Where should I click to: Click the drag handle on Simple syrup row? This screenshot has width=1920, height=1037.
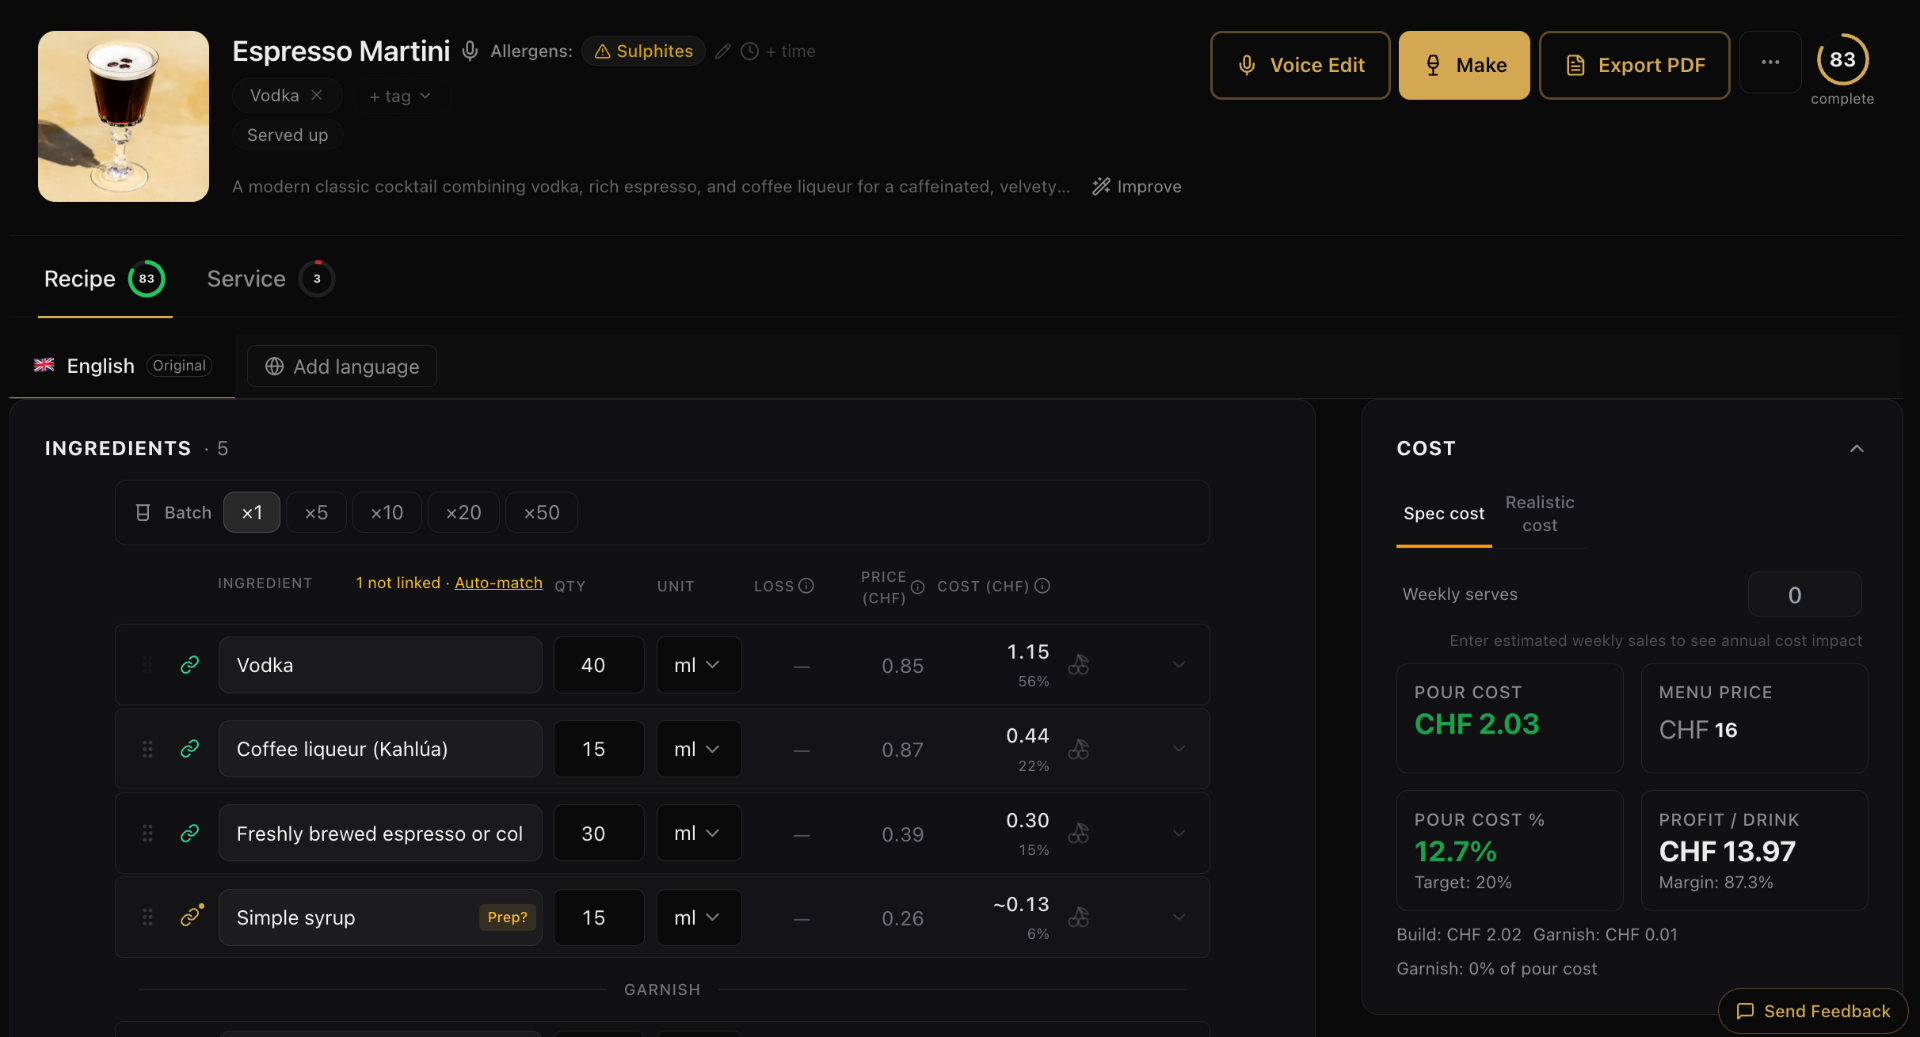147,917
